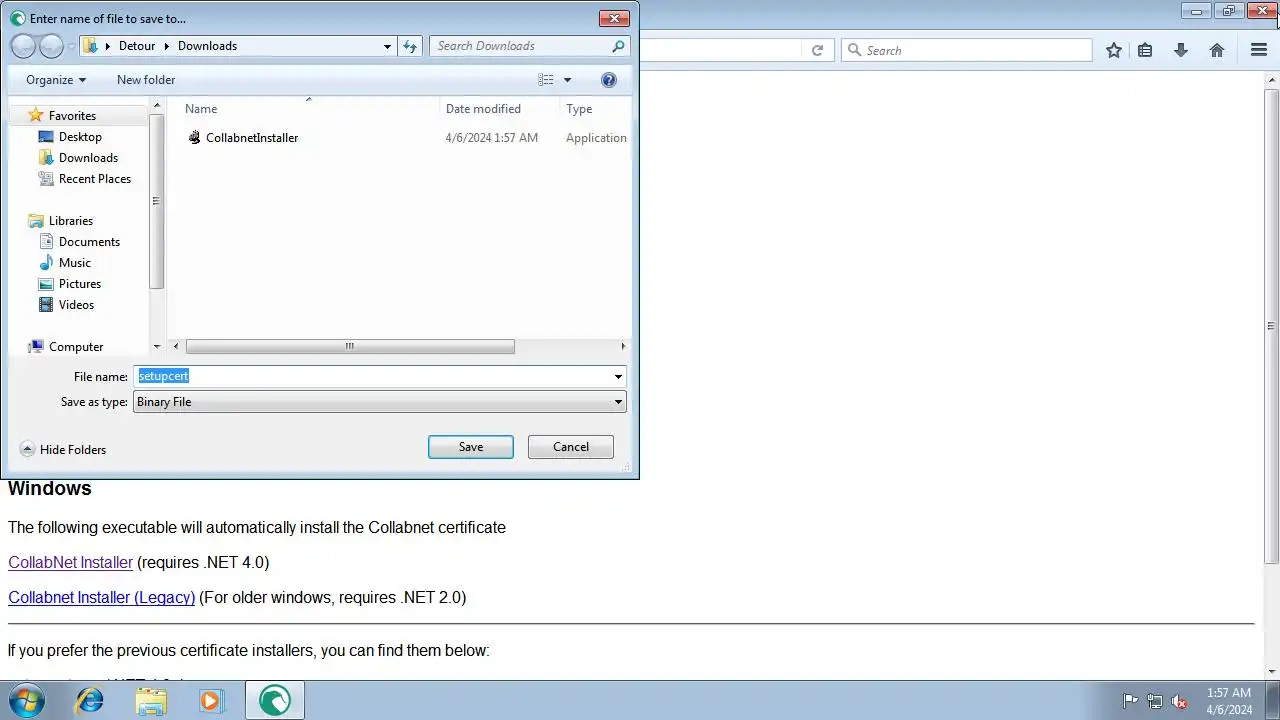1280x720 pixels.
Task: Click the browser page vertical scrollbar
Action: click(x=1272, y=325)
